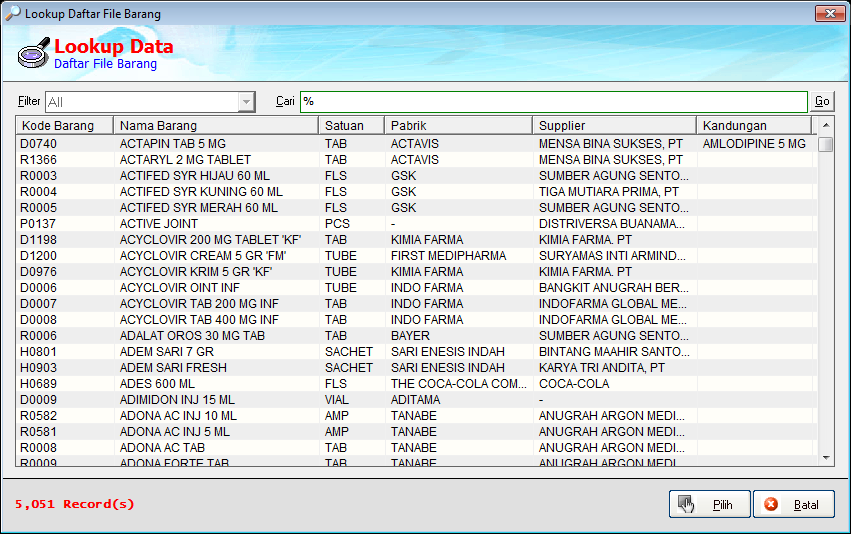Sort by Kode Barang column header
The height and width of the screenshot is (534, 851).
coord(65,125)
